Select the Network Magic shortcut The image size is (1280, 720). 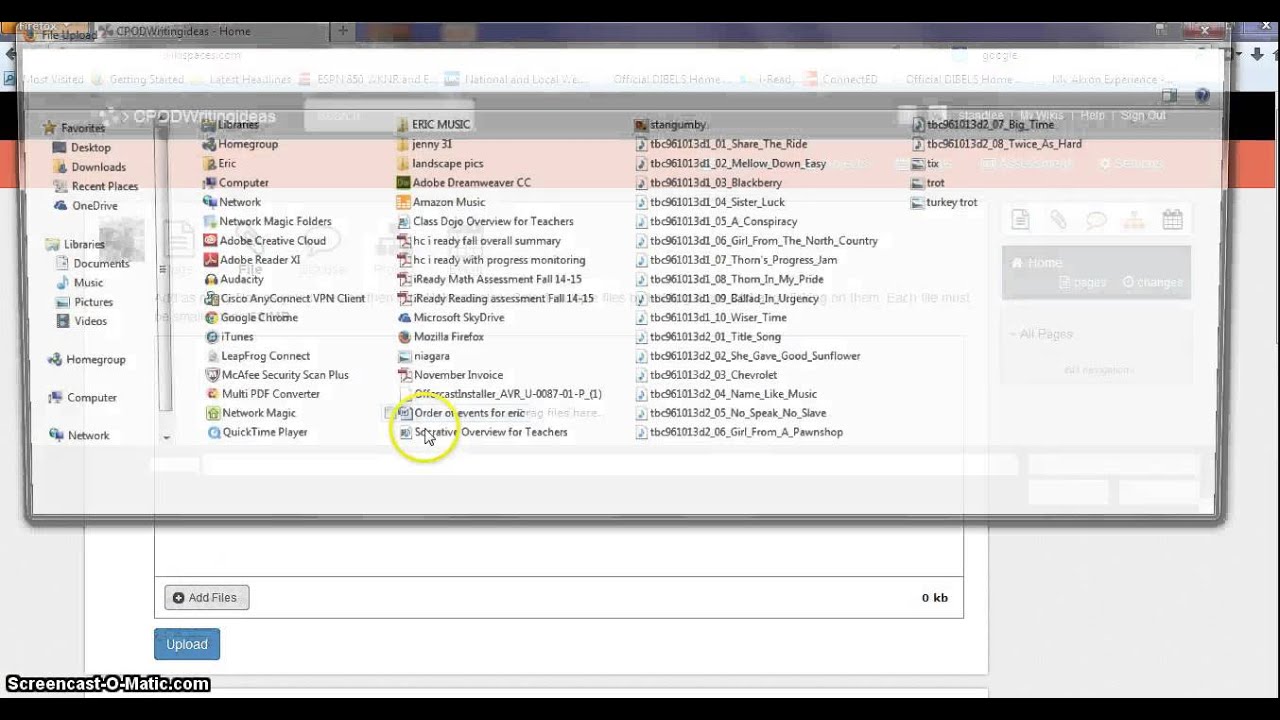pyautogui.click(x=250, y=413)
